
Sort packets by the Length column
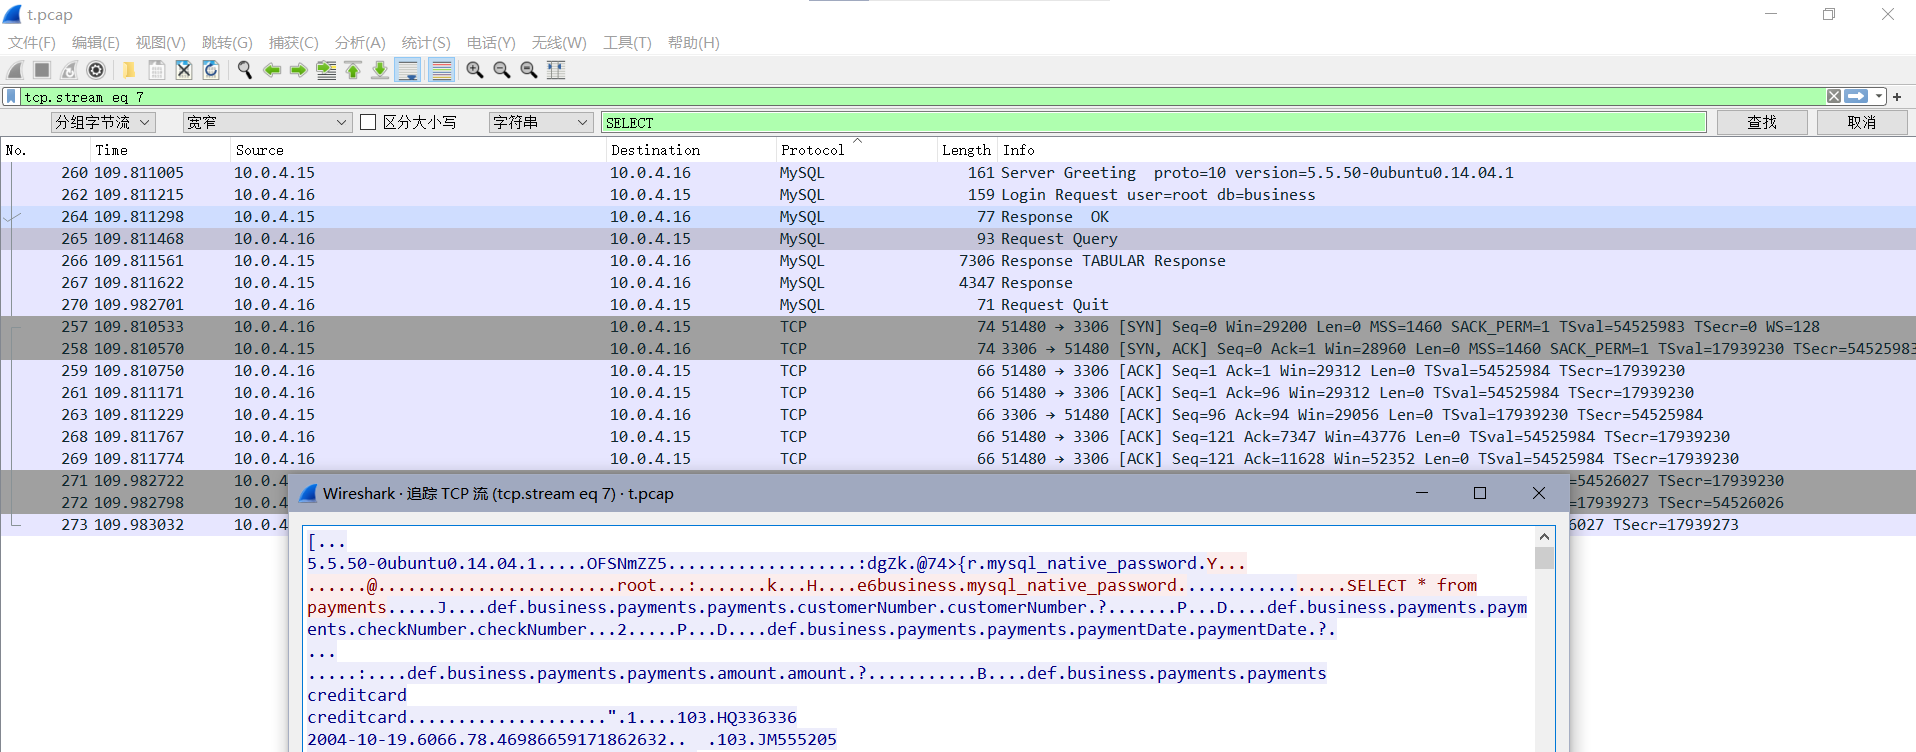point(966,150)
